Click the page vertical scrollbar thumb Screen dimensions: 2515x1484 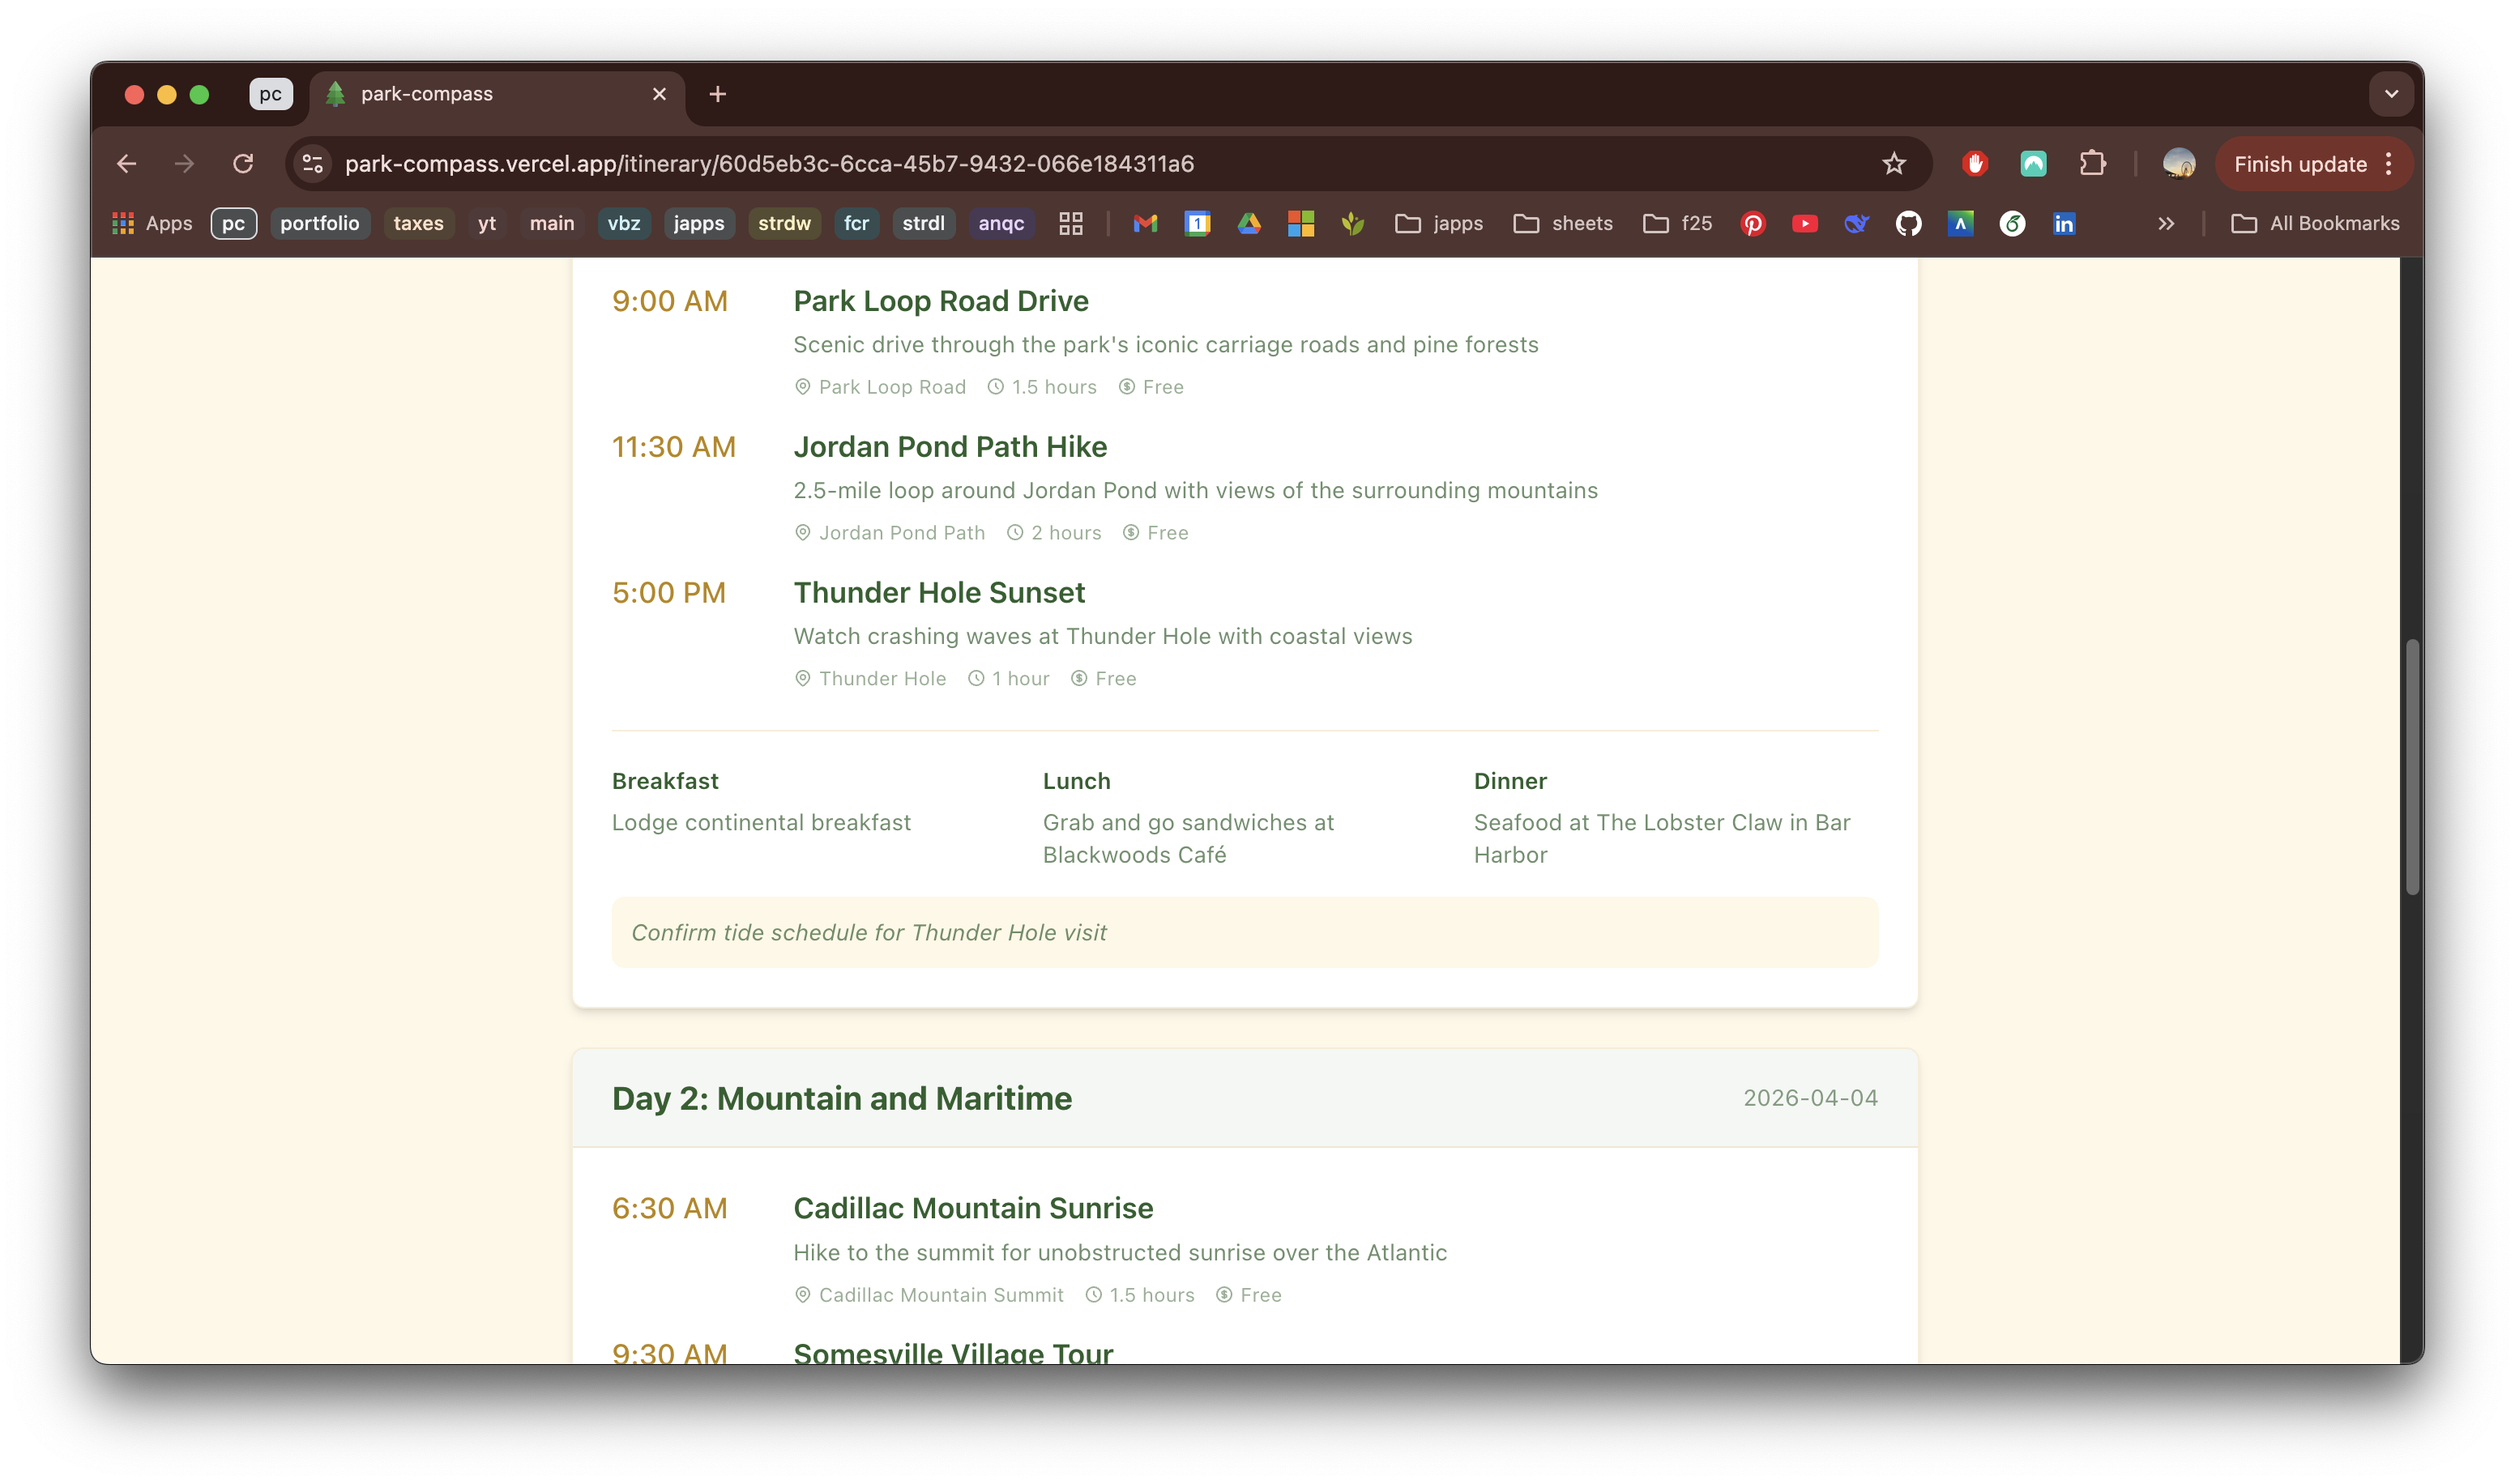coord(2413,766)
